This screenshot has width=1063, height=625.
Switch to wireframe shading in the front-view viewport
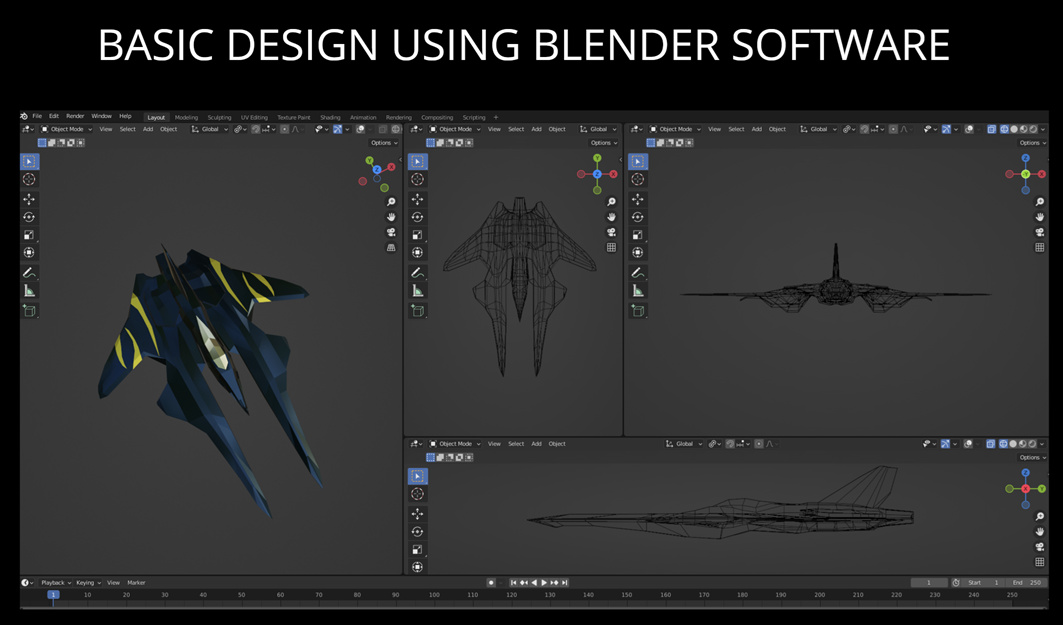click(1004, 129)
